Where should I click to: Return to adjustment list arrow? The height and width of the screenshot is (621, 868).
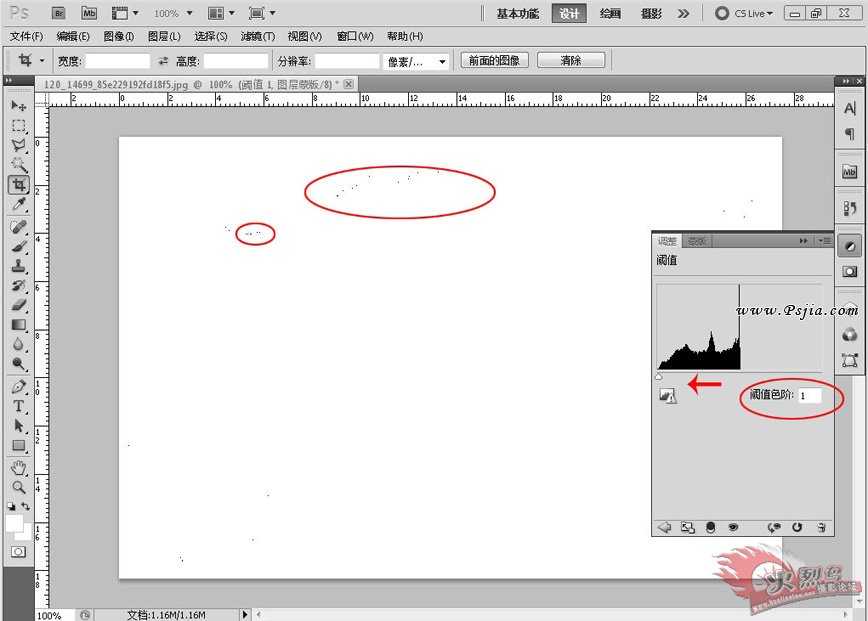click(665, 527)
